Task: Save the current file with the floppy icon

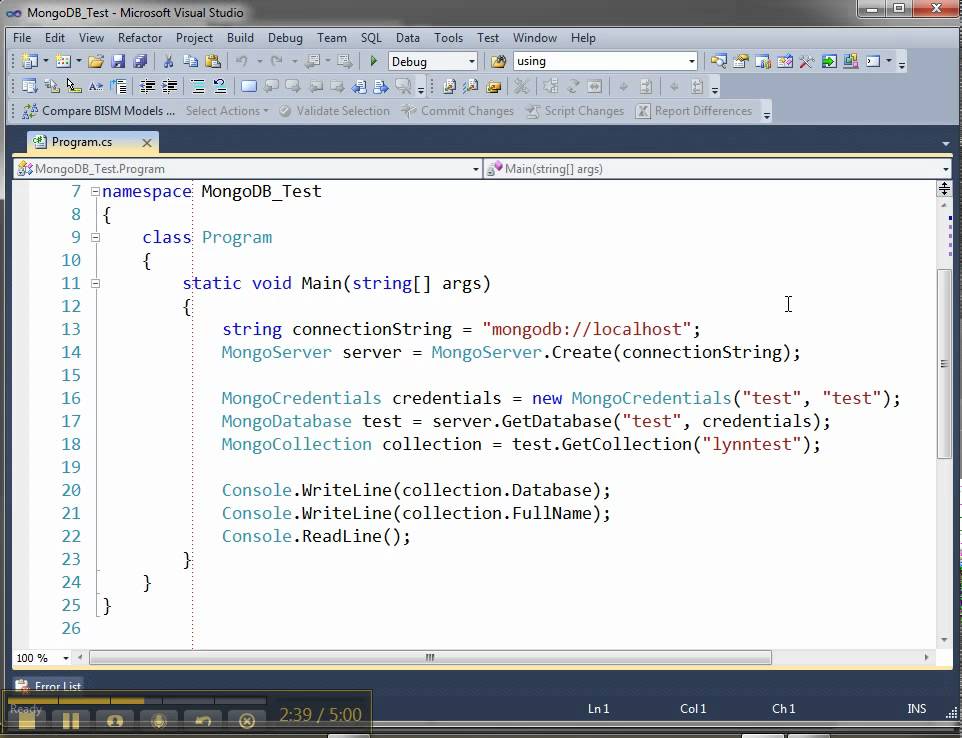Action: pyautogui.click(x=118, y=61)
